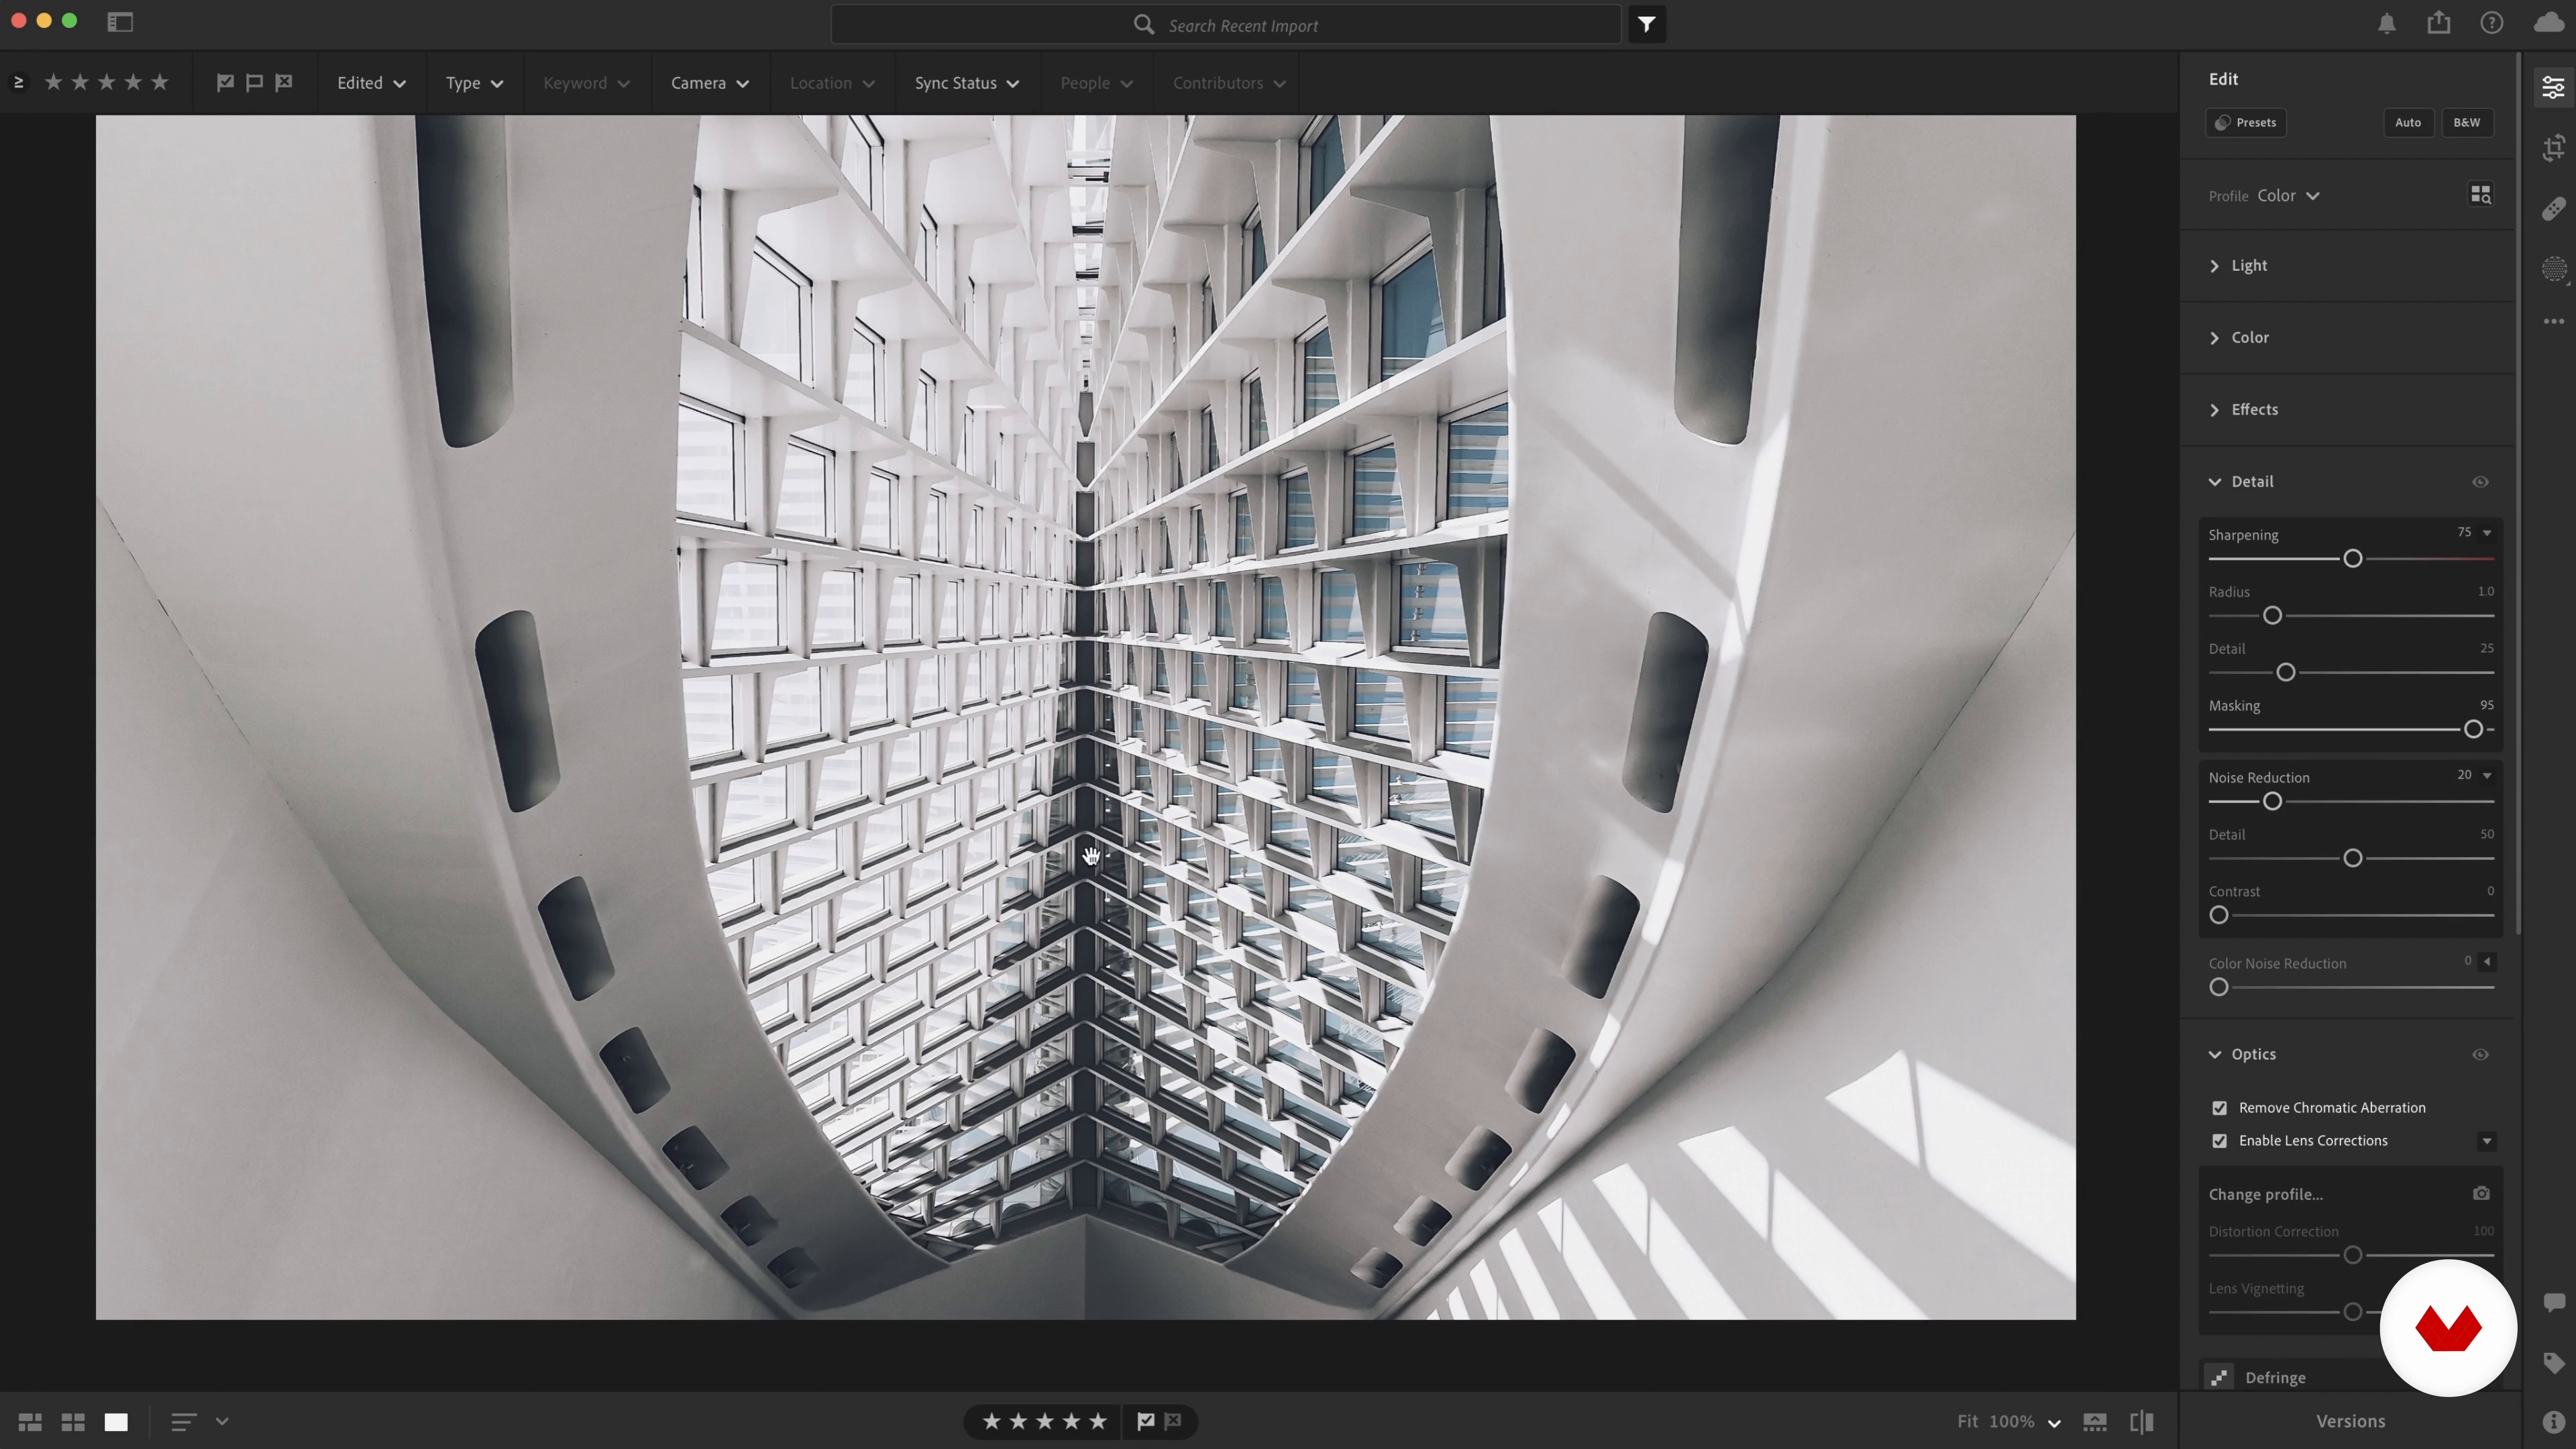Open the Type filter menu

click(x=474, y=83)
